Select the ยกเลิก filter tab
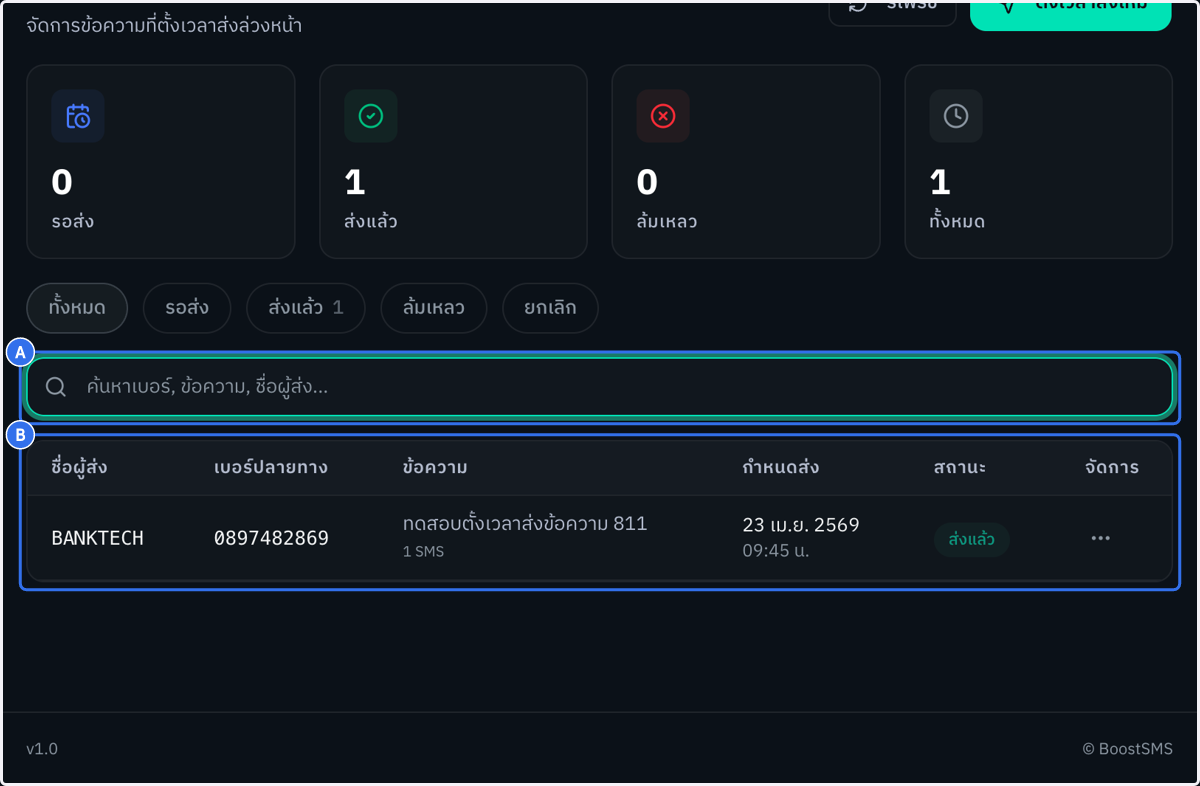The width and height of the screenshot is (1200, 786). pyautogui.click(x=550, y=308)
